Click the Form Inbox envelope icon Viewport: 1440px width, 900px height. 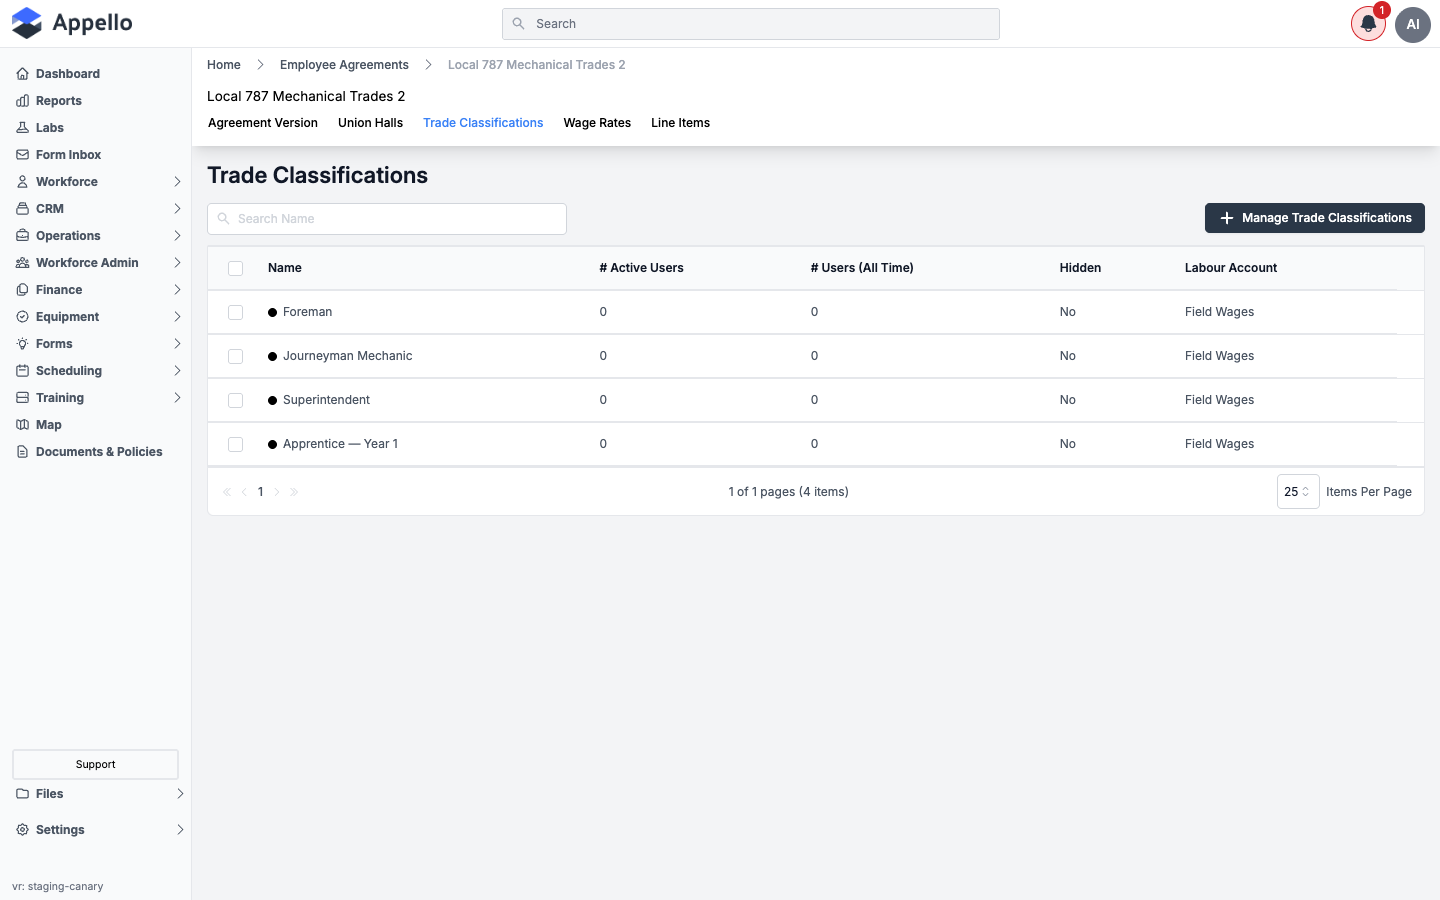tap(22, 155)
